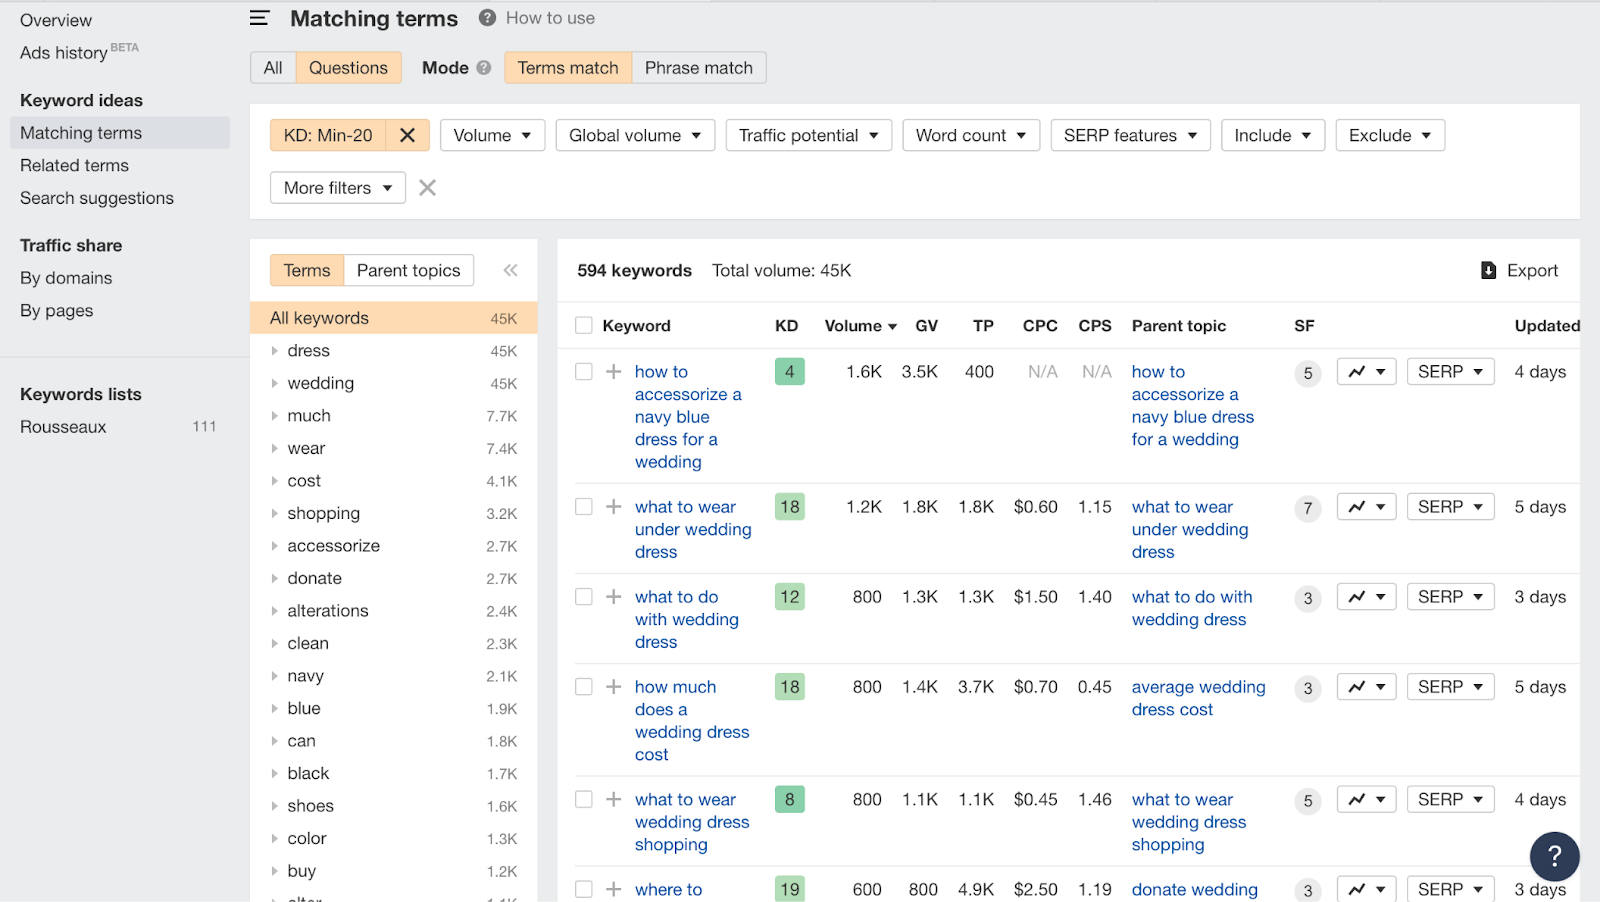Switch mode to Phrase match
This screenshot has height=902, width=1600.
[x=698, y=68]
